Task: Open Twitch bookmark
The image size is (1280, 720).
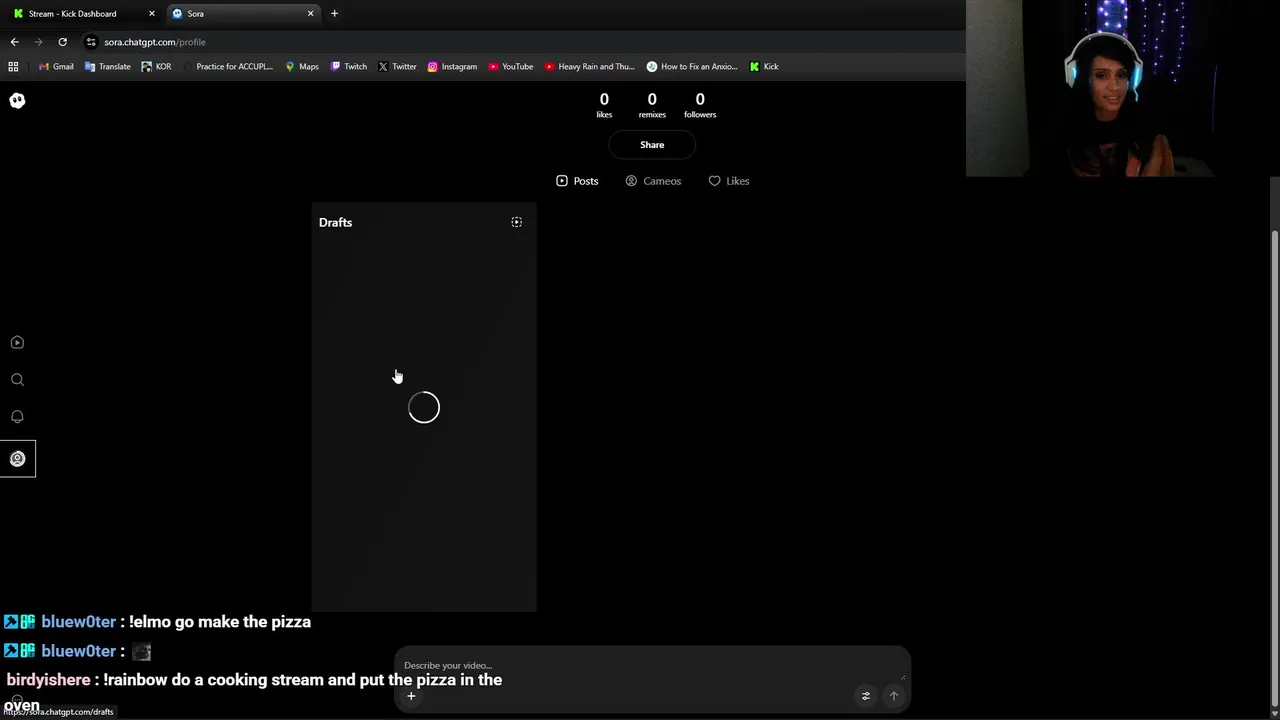Action: (349, 67)
